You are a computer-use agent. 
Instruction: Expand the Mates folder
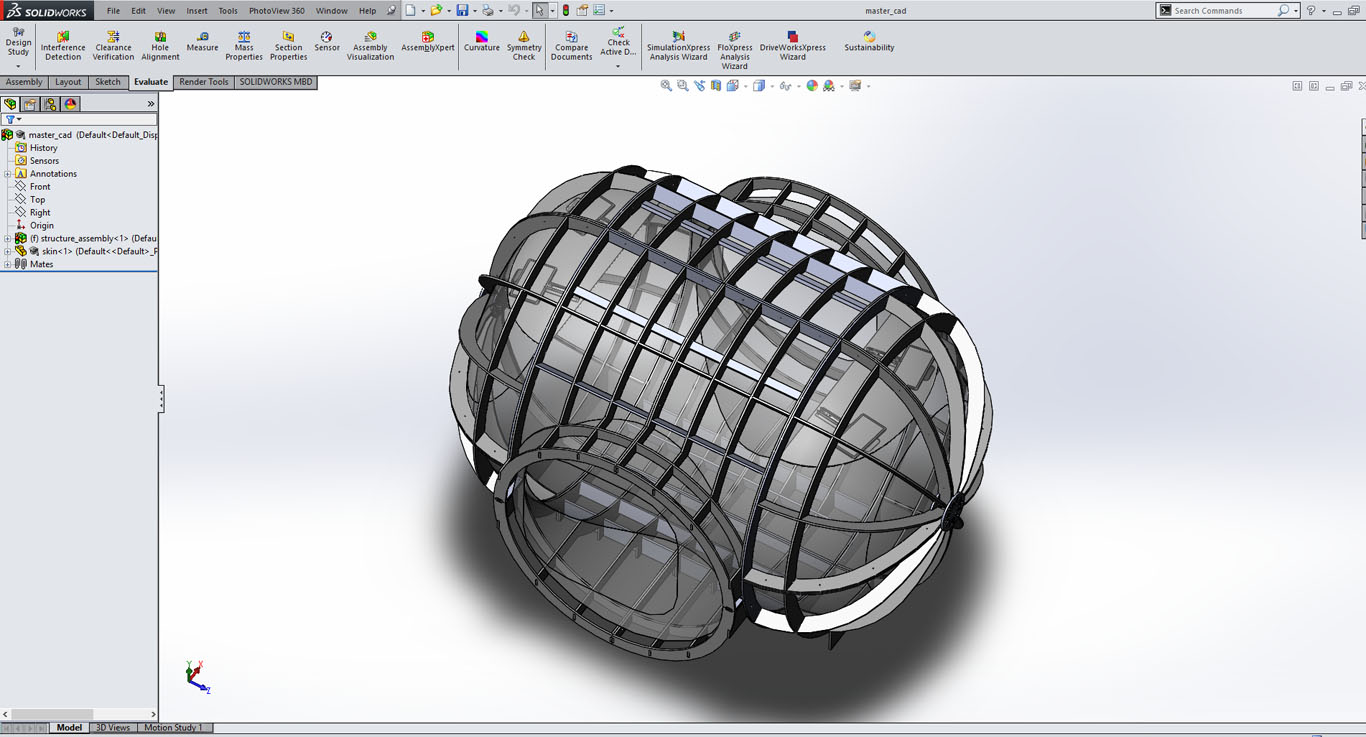click(x=8, y=265)
